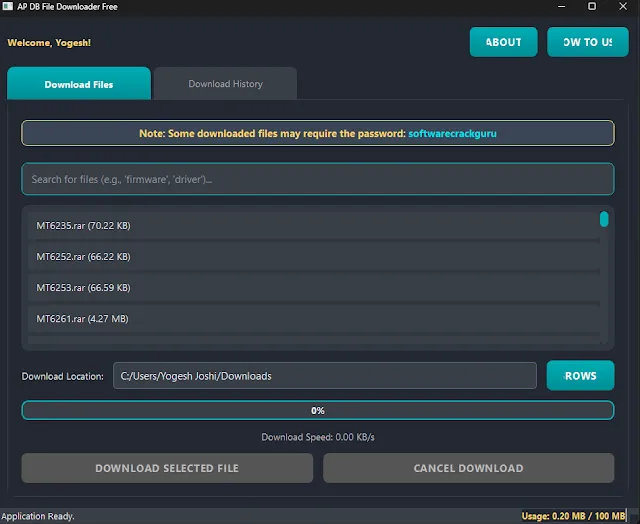Click Download Selected File button
640x524 pixels.
point(167,468)
